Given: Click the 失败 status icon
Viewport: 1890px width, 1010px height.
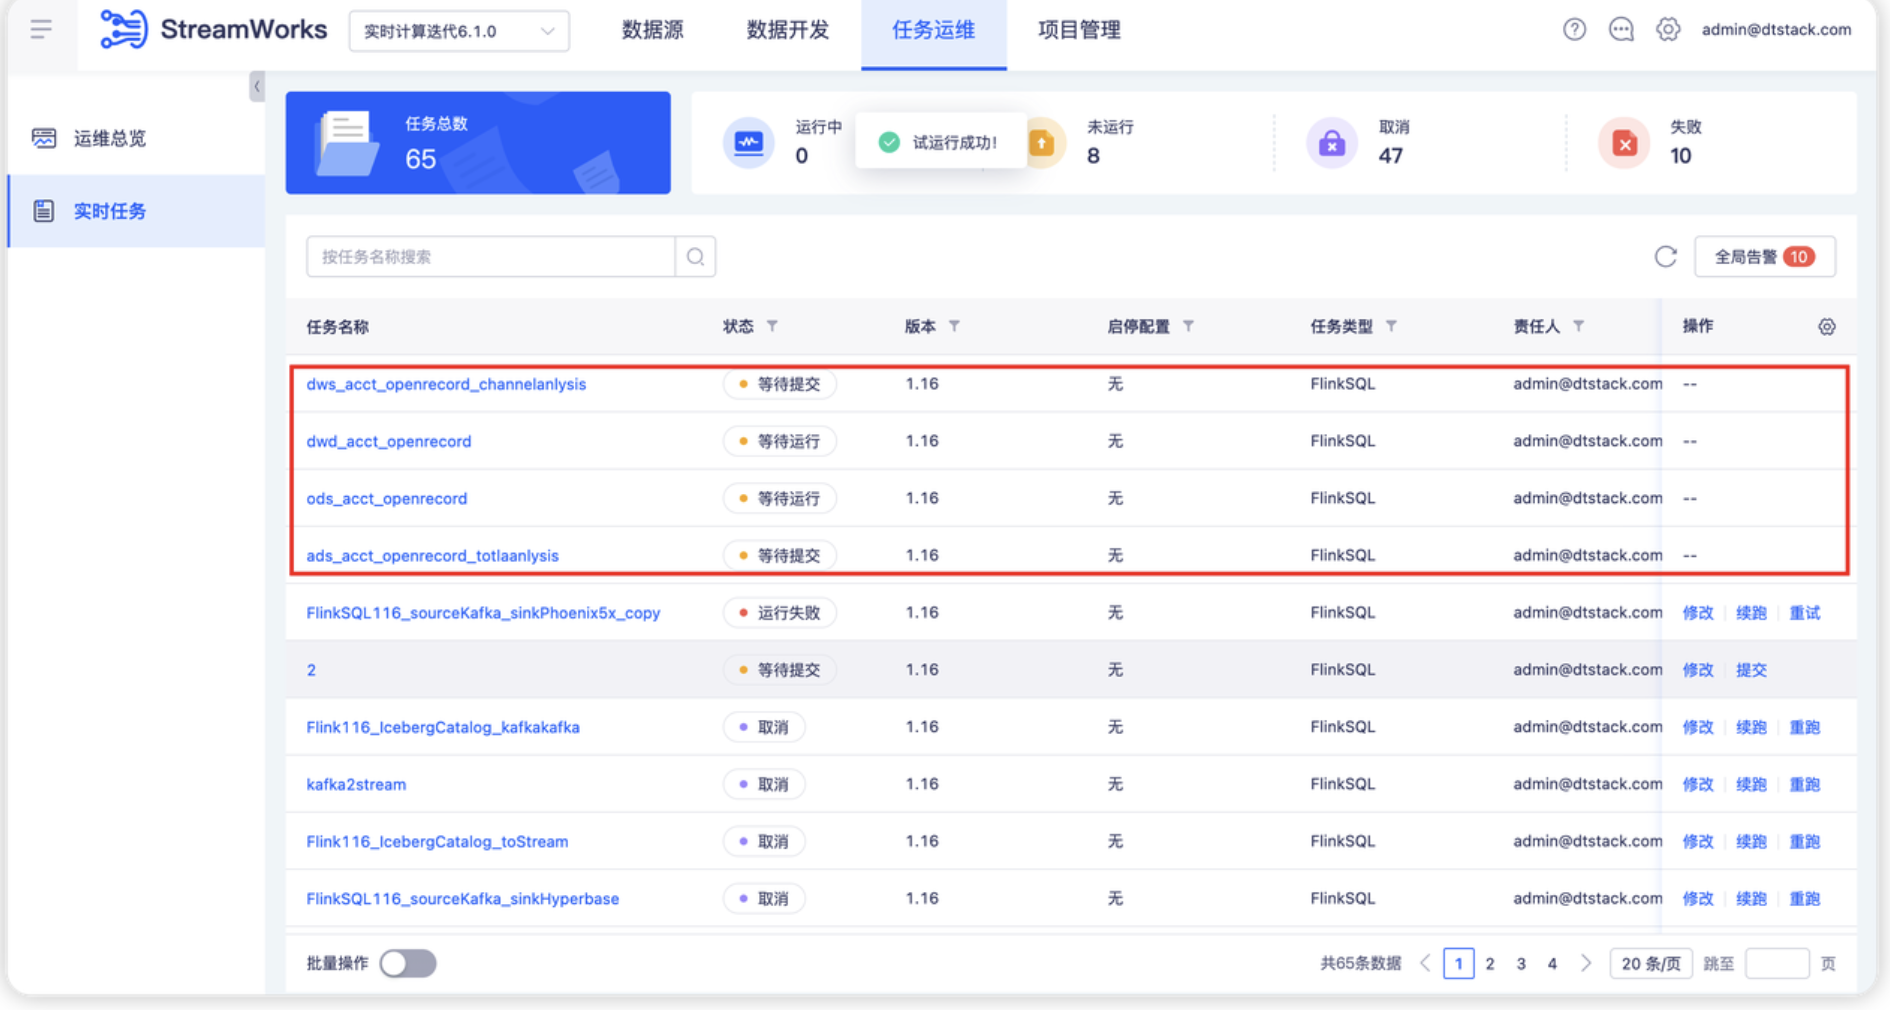Looking at the screenshot, I should [x=1624, y=142].
